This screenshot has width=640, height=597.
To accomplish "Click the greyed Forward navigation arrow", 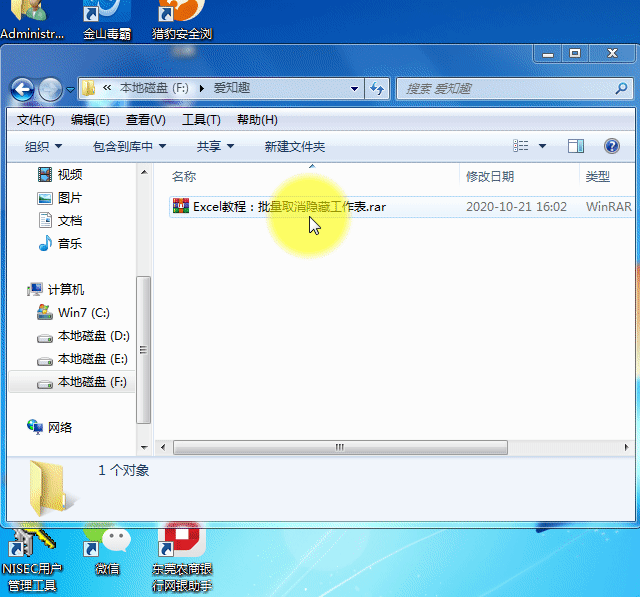I will [x=50, y=89].
